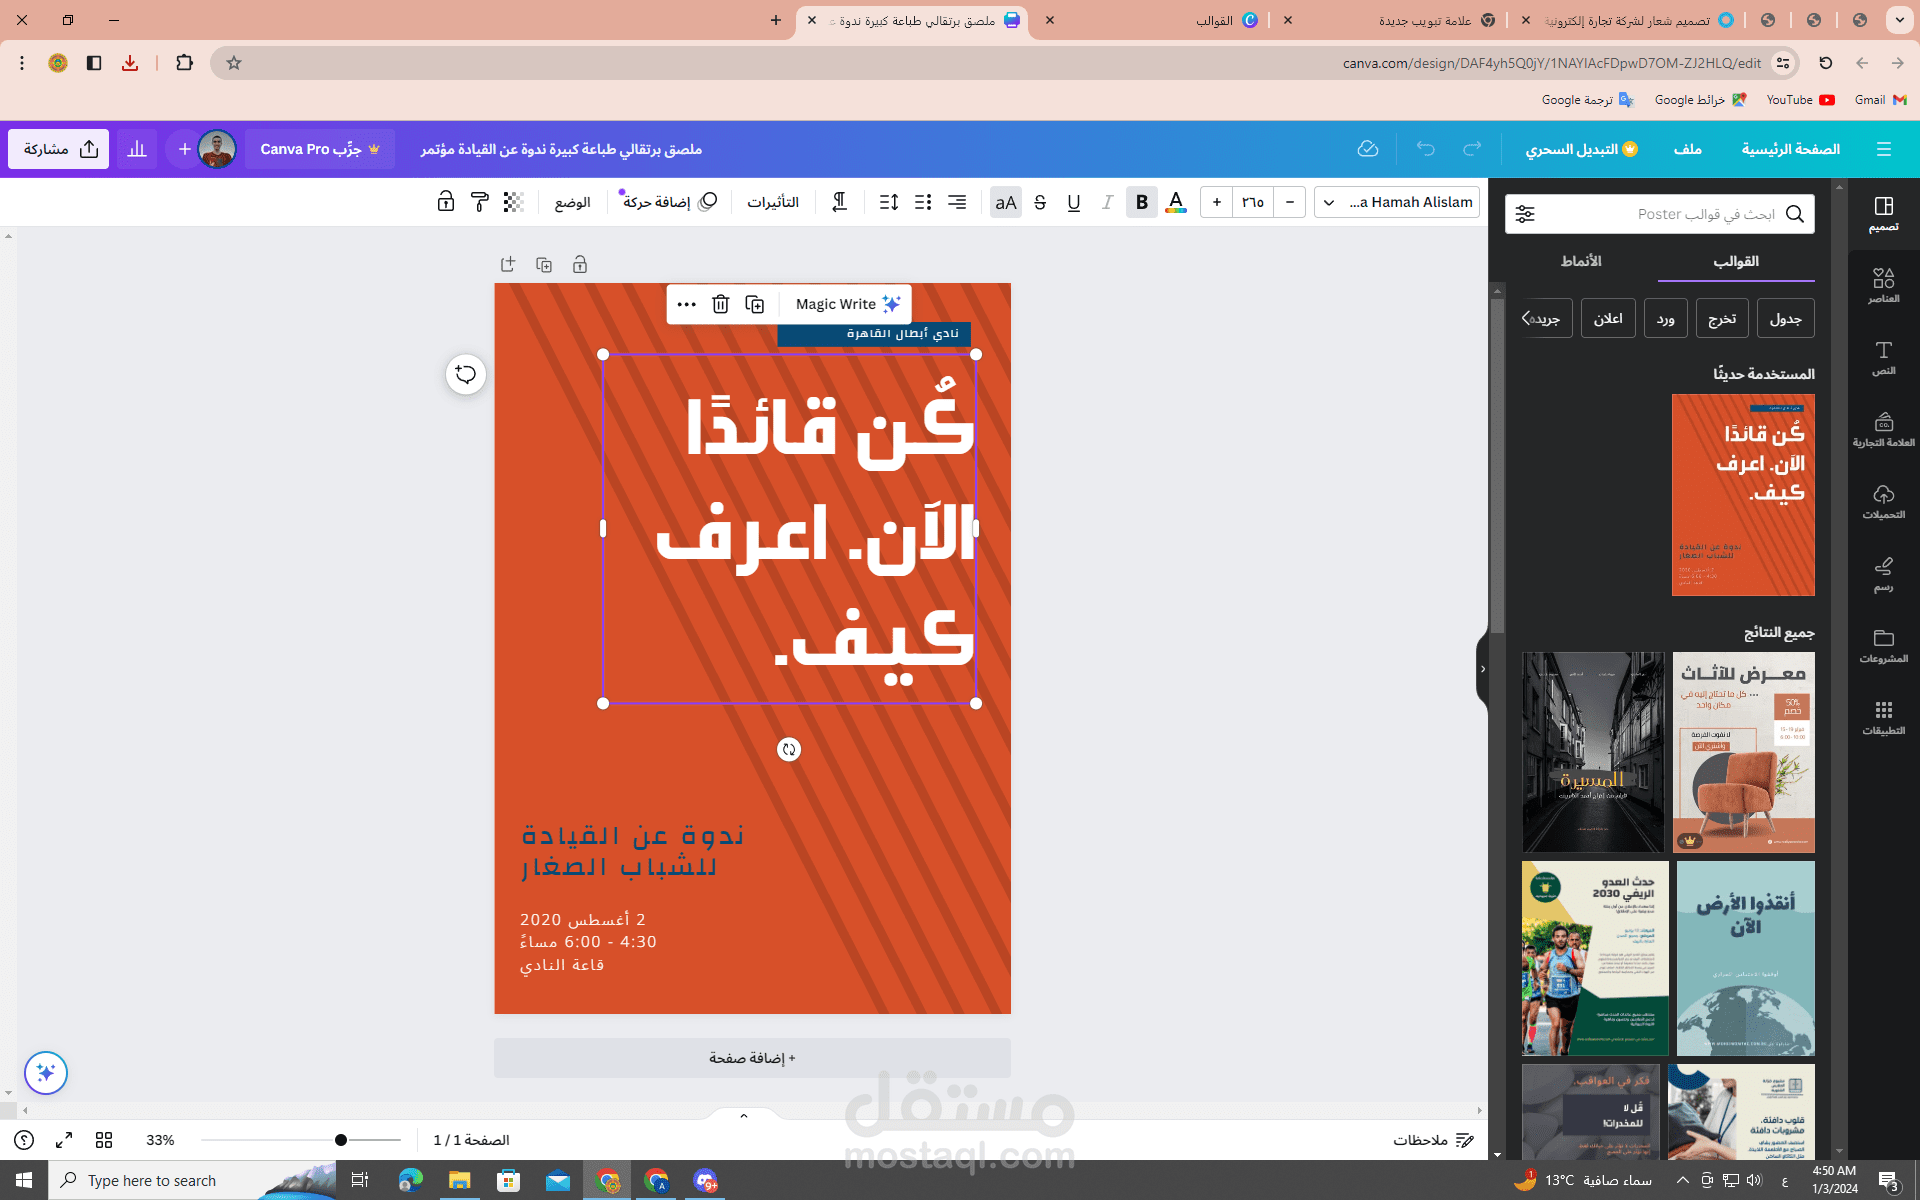The width and height of the screenshot is (1920, 1200).
Task: Choose the furniture exhibition template thumbnail
Action: pos(1743,752)
